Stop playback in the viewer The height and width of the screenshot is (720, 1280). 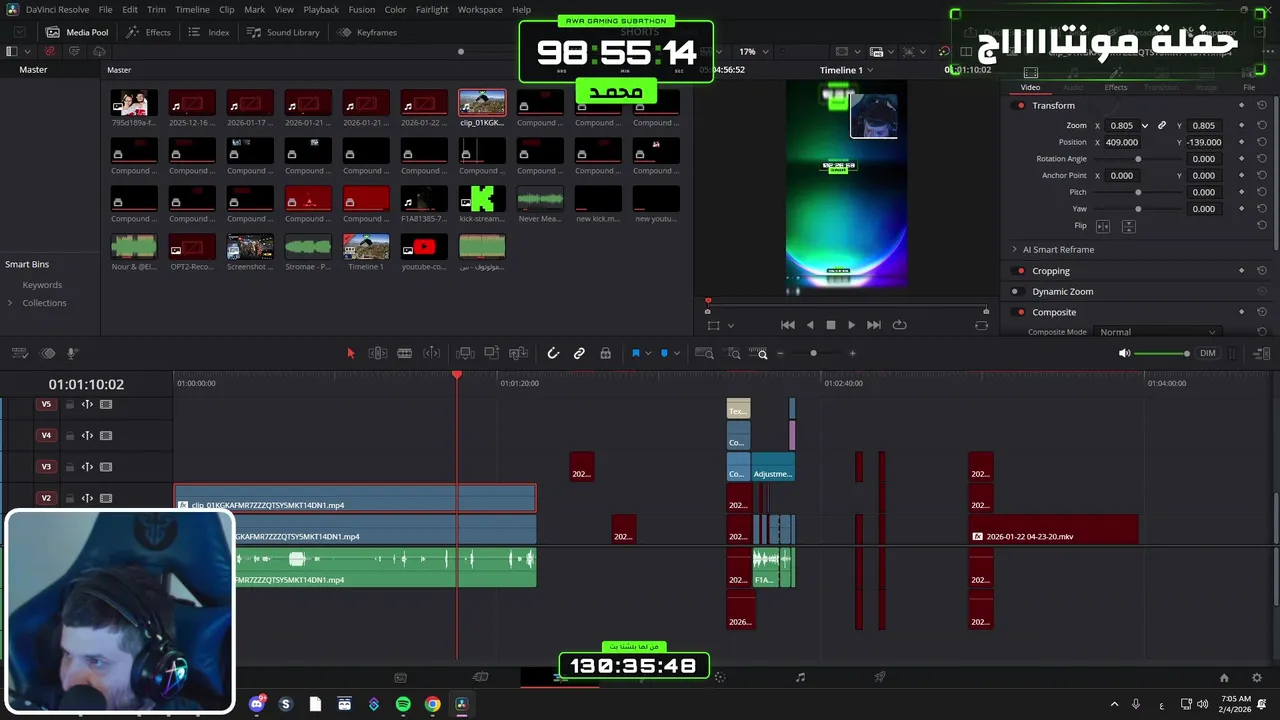tap(830, 325)
